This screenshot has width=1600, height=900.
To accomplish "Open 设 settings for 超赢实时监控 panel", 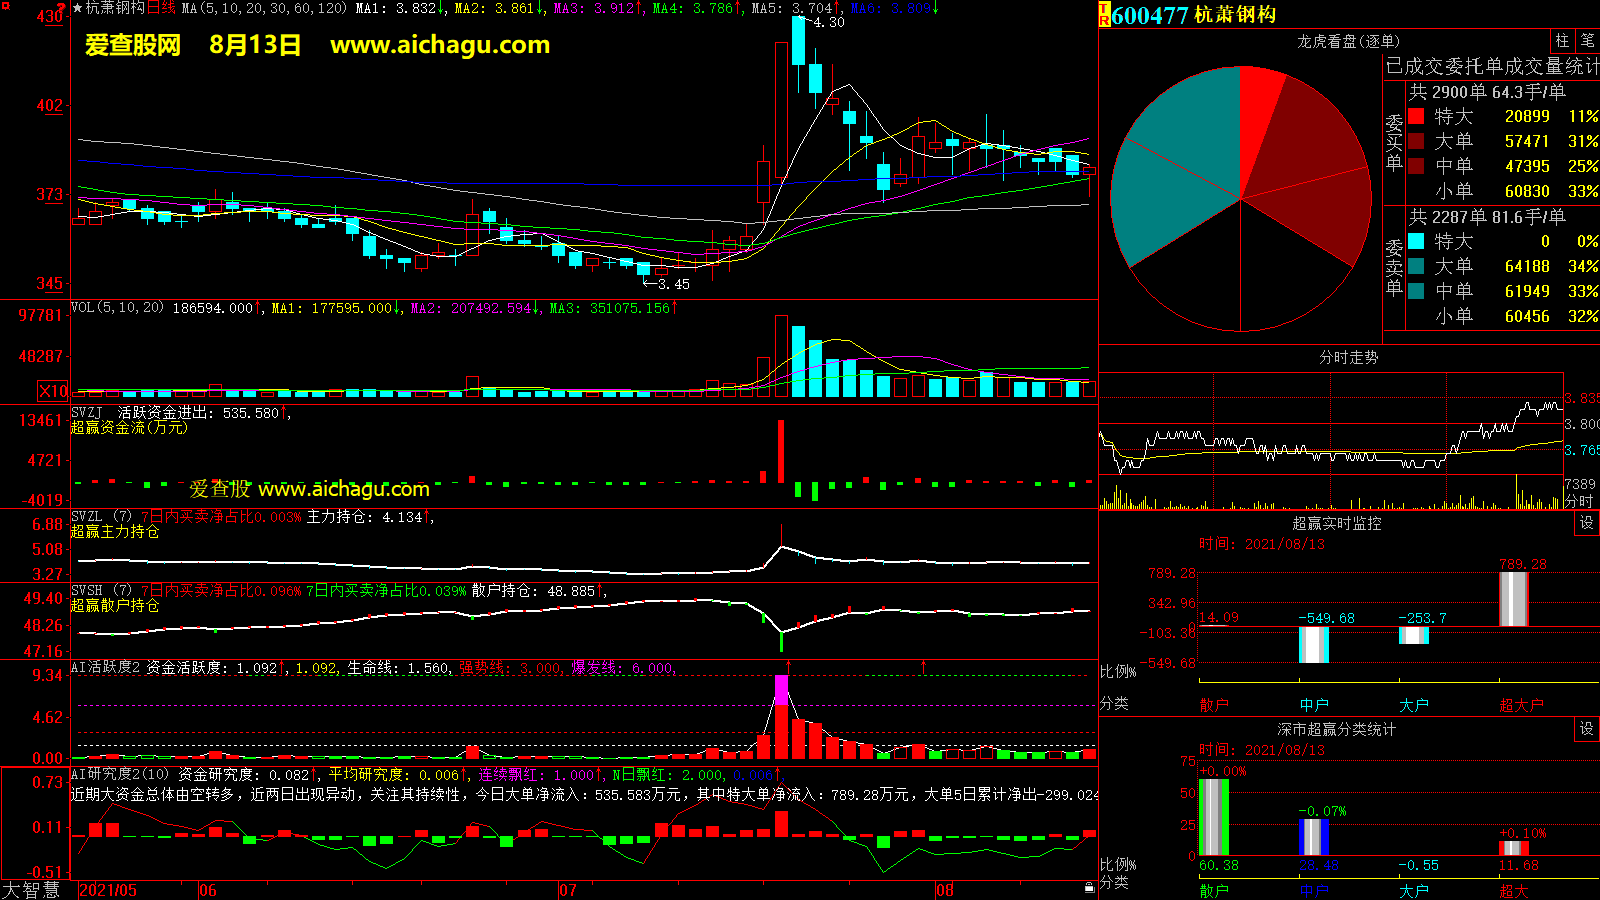I will [1586, 523].
